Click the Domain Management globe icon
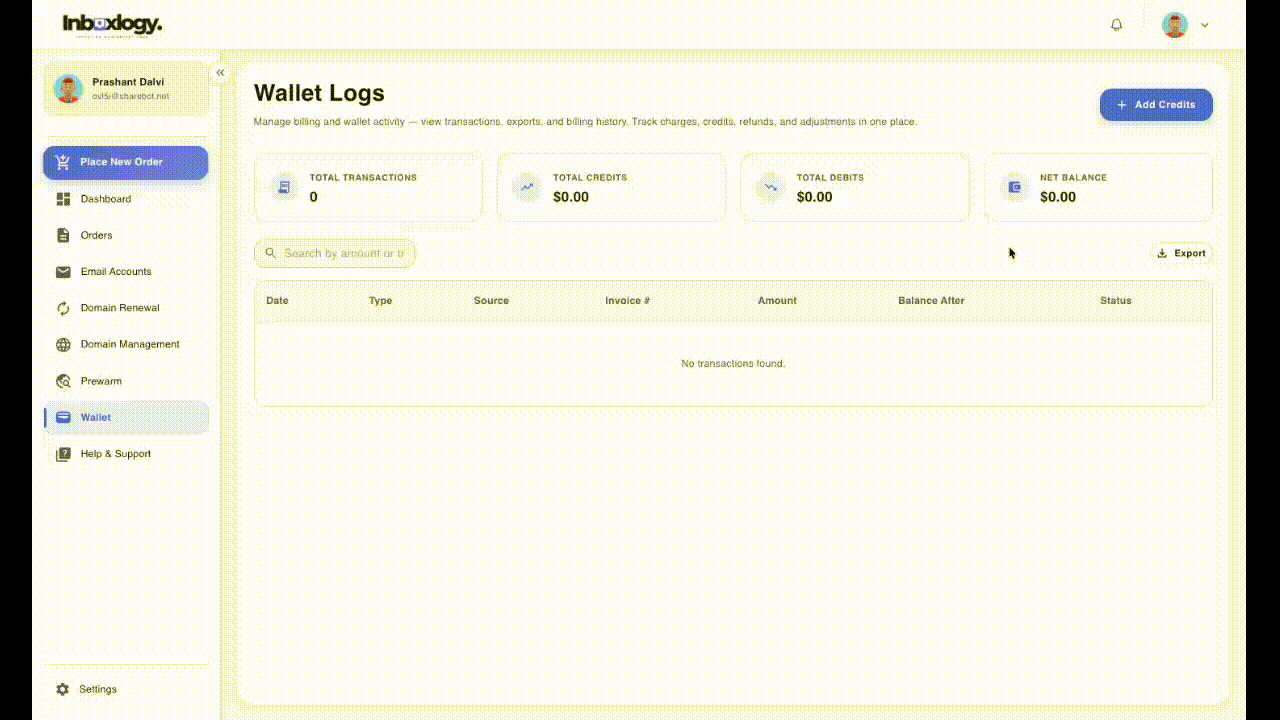1280x720 pixels. tap(63, 344)
